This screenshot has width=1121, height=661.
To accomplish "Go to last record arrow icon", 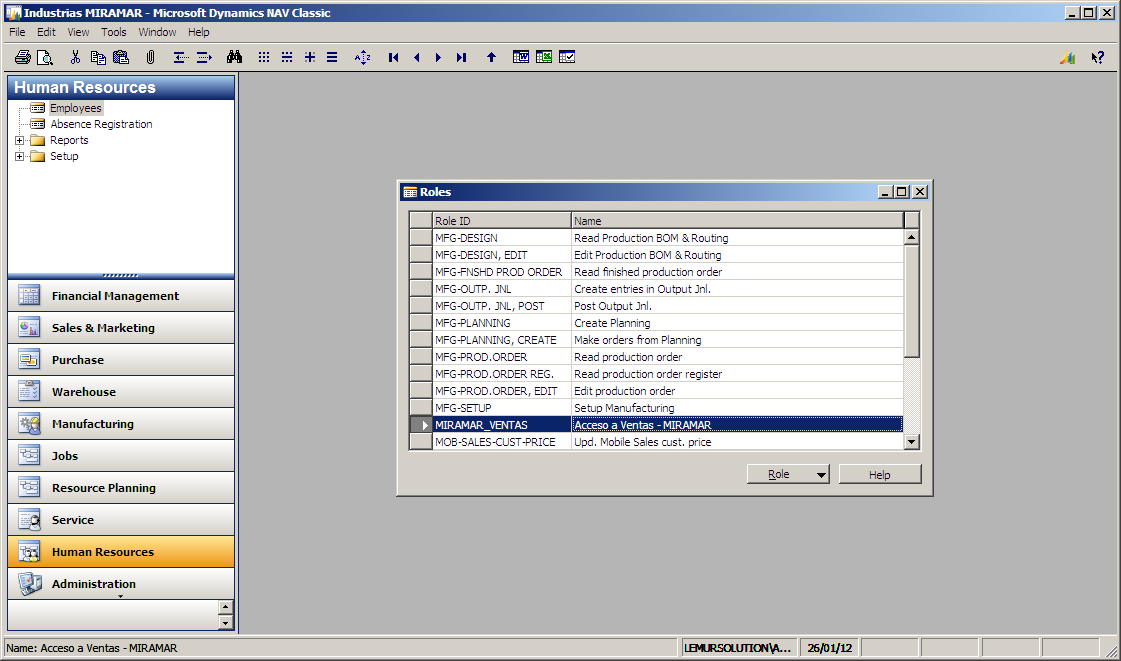I will coord(461,57).
